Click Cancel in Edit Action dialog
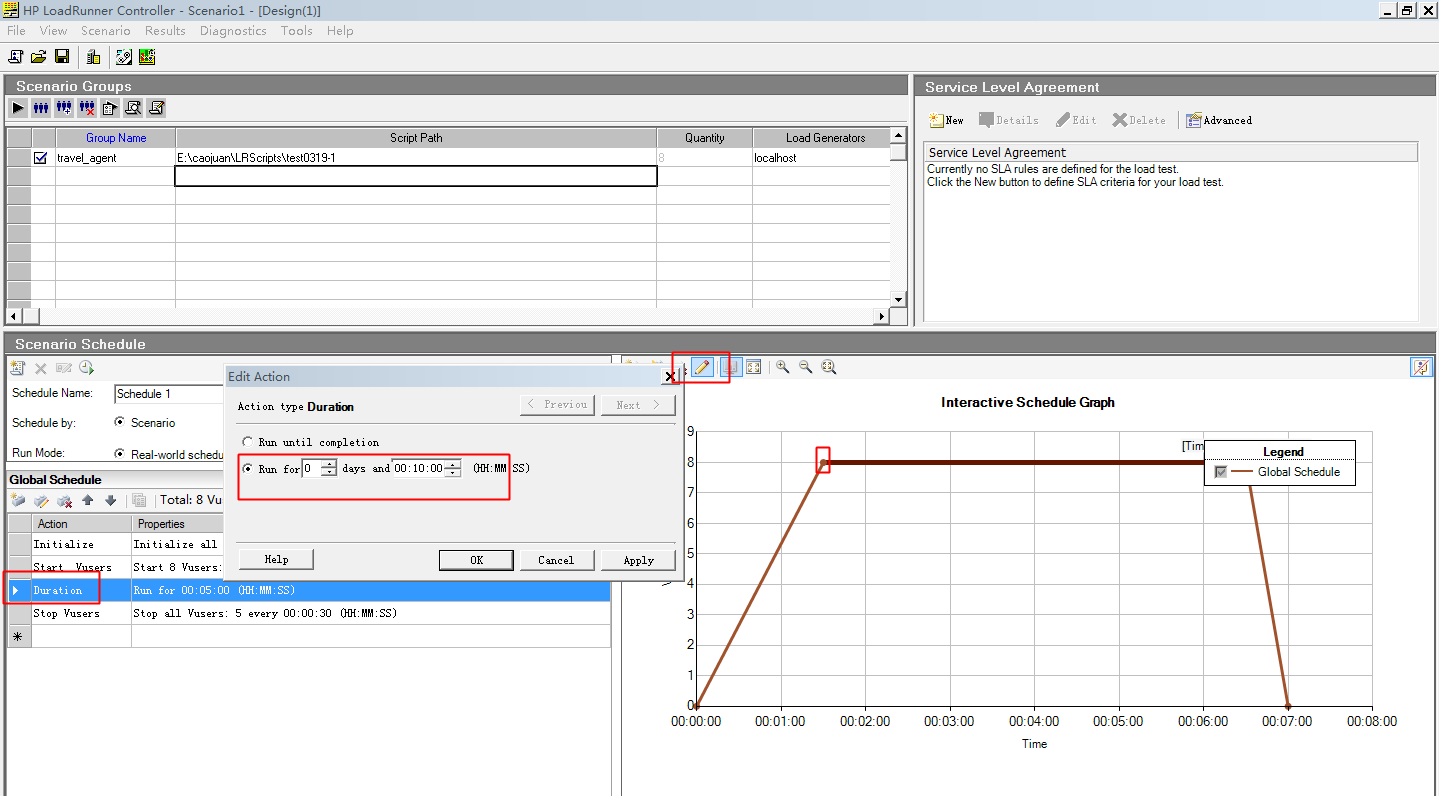 coord(557,560)
